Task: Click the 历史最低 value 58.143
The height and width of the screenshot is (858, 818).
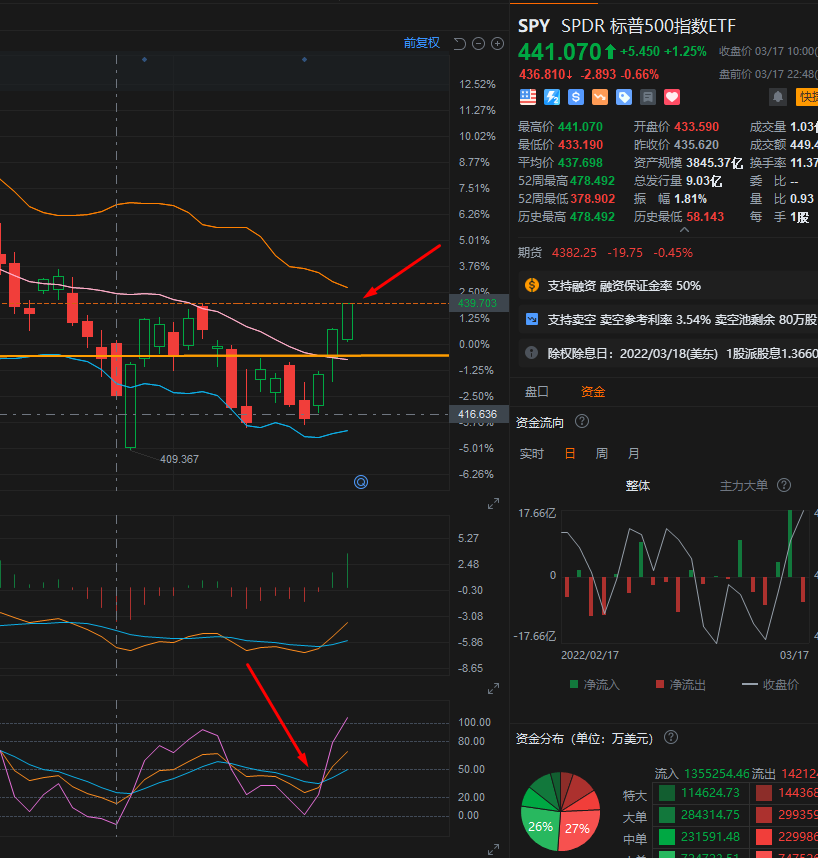Action: click(705, 217)
